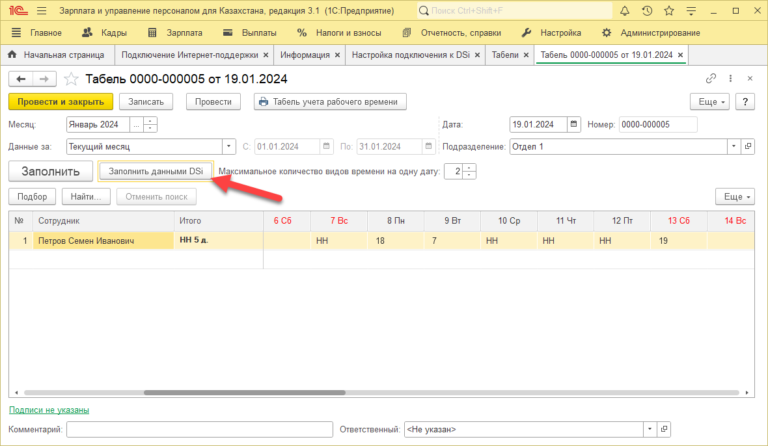Add this Табель document to favorites
This screenshot has width=768, height=446.
71,78
